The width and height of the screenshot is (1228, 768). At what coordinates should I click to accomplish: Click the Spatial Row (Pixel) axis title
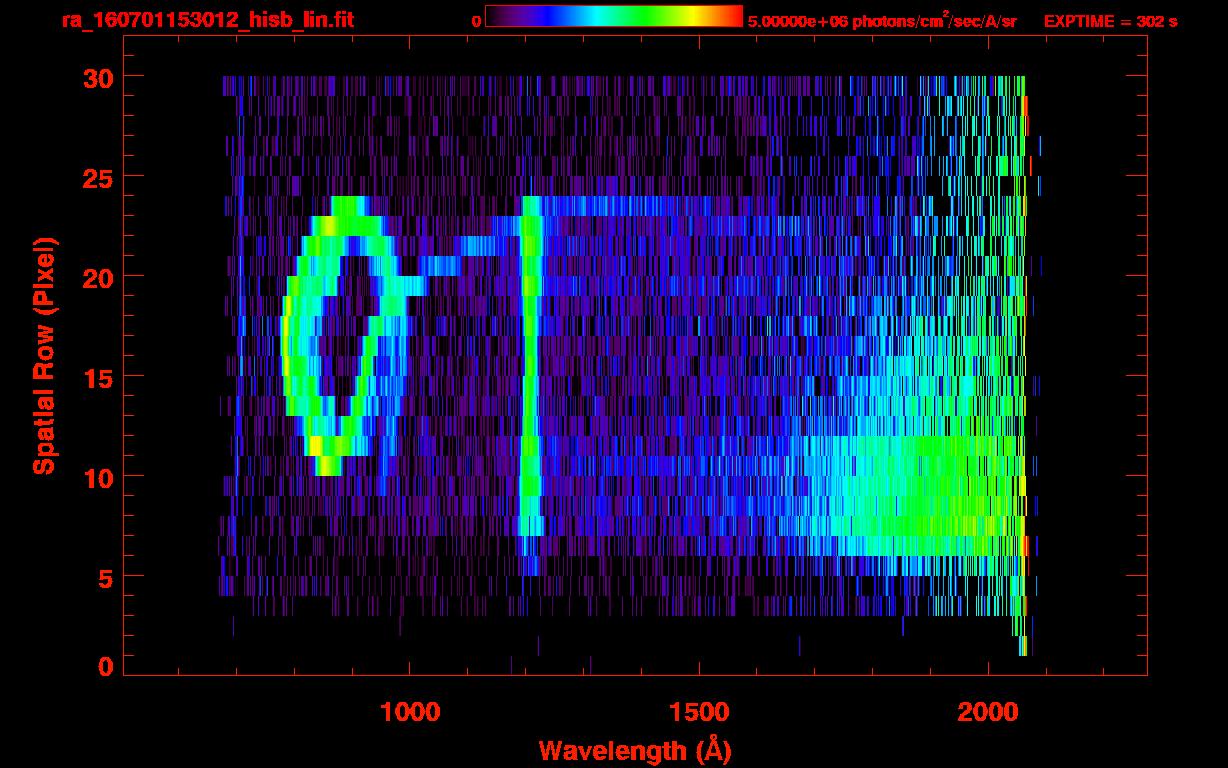tap(44, 355)
